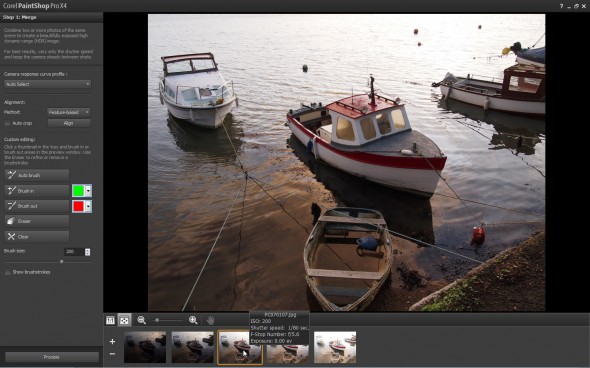Toggle the Show brushstrokes checkbox
590x368 pixels.
pyautogui.click(x=8, y=272)
